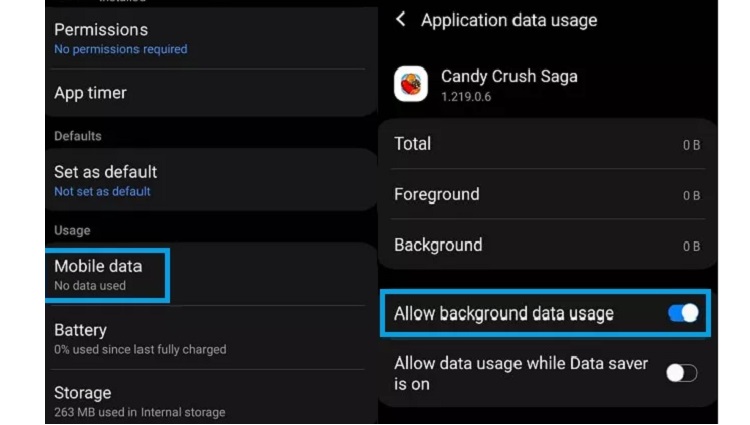Tap the Total data usage row
Screen dimensions: 750x425
click(548, 144)
